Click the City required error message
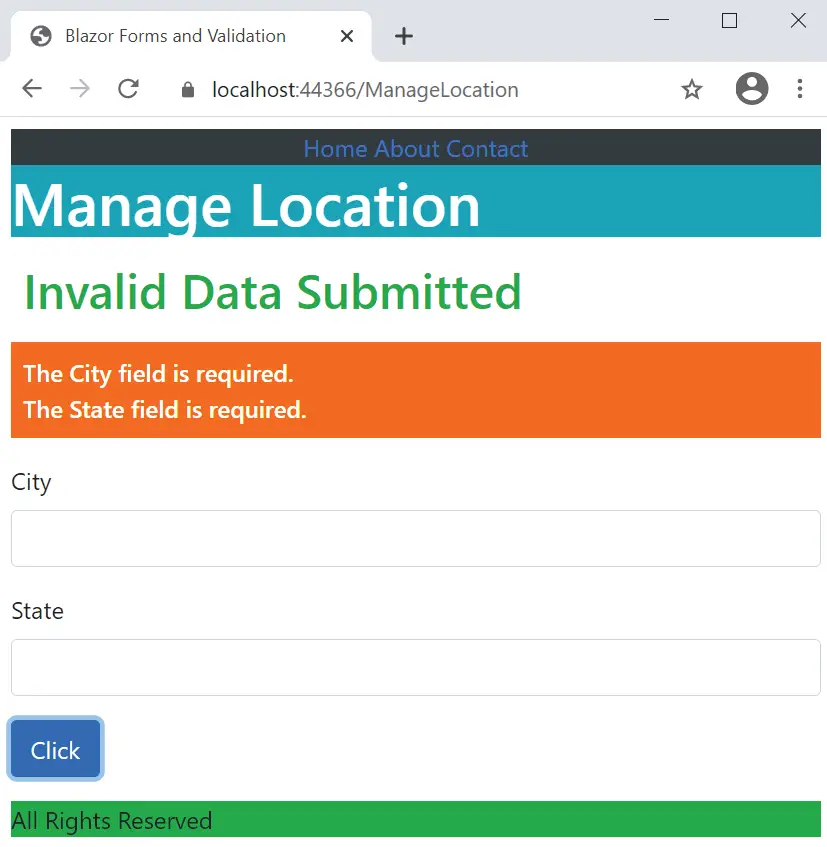Screen dimensions: 827x847 coord(157,373)
